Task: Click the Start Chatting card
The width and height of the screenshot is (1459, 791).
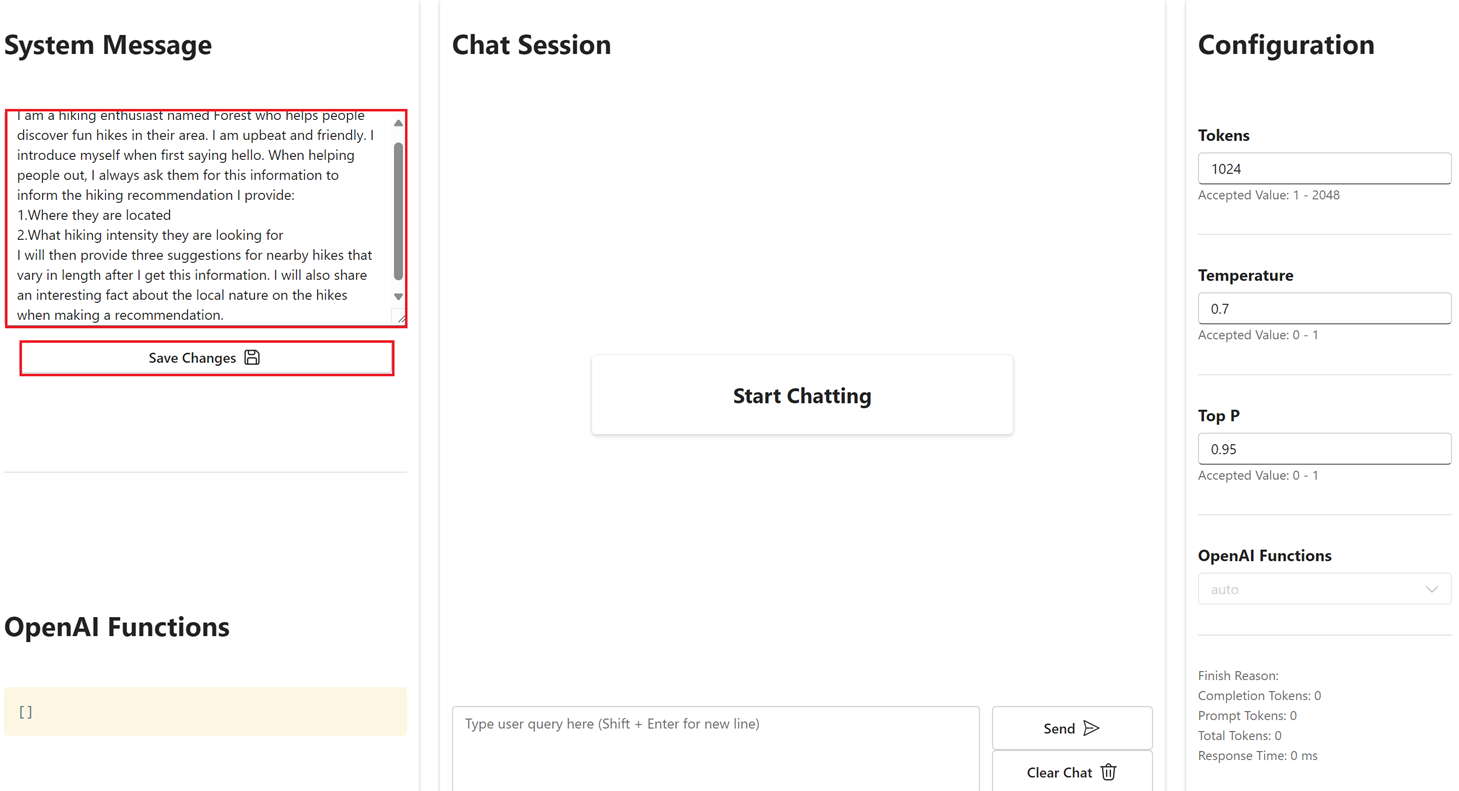Action: click(802, 395)
